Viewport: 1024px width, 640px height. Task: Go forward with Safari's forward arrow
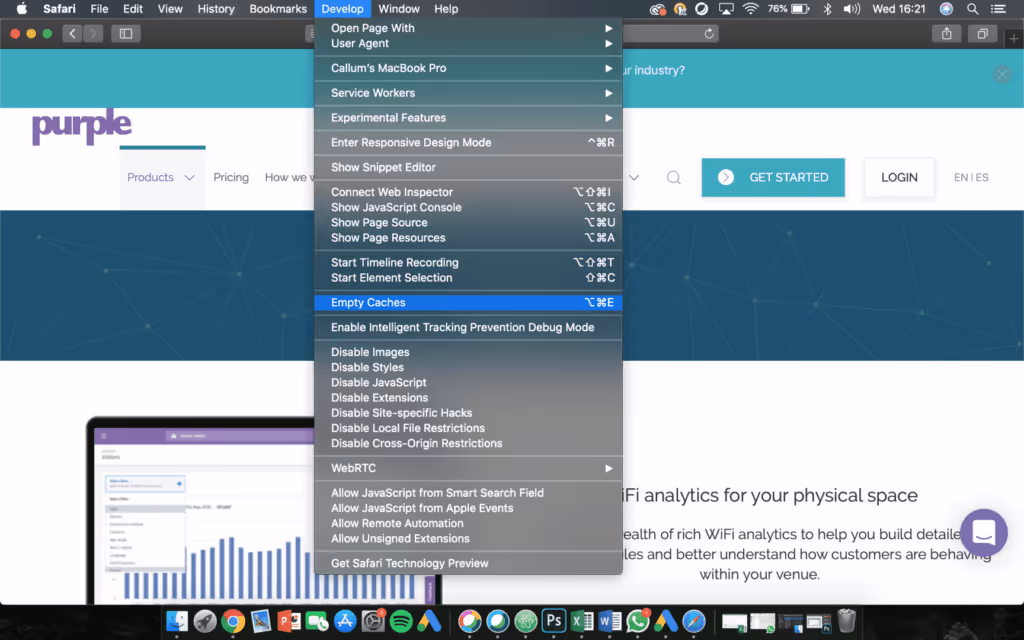[93, 33]
